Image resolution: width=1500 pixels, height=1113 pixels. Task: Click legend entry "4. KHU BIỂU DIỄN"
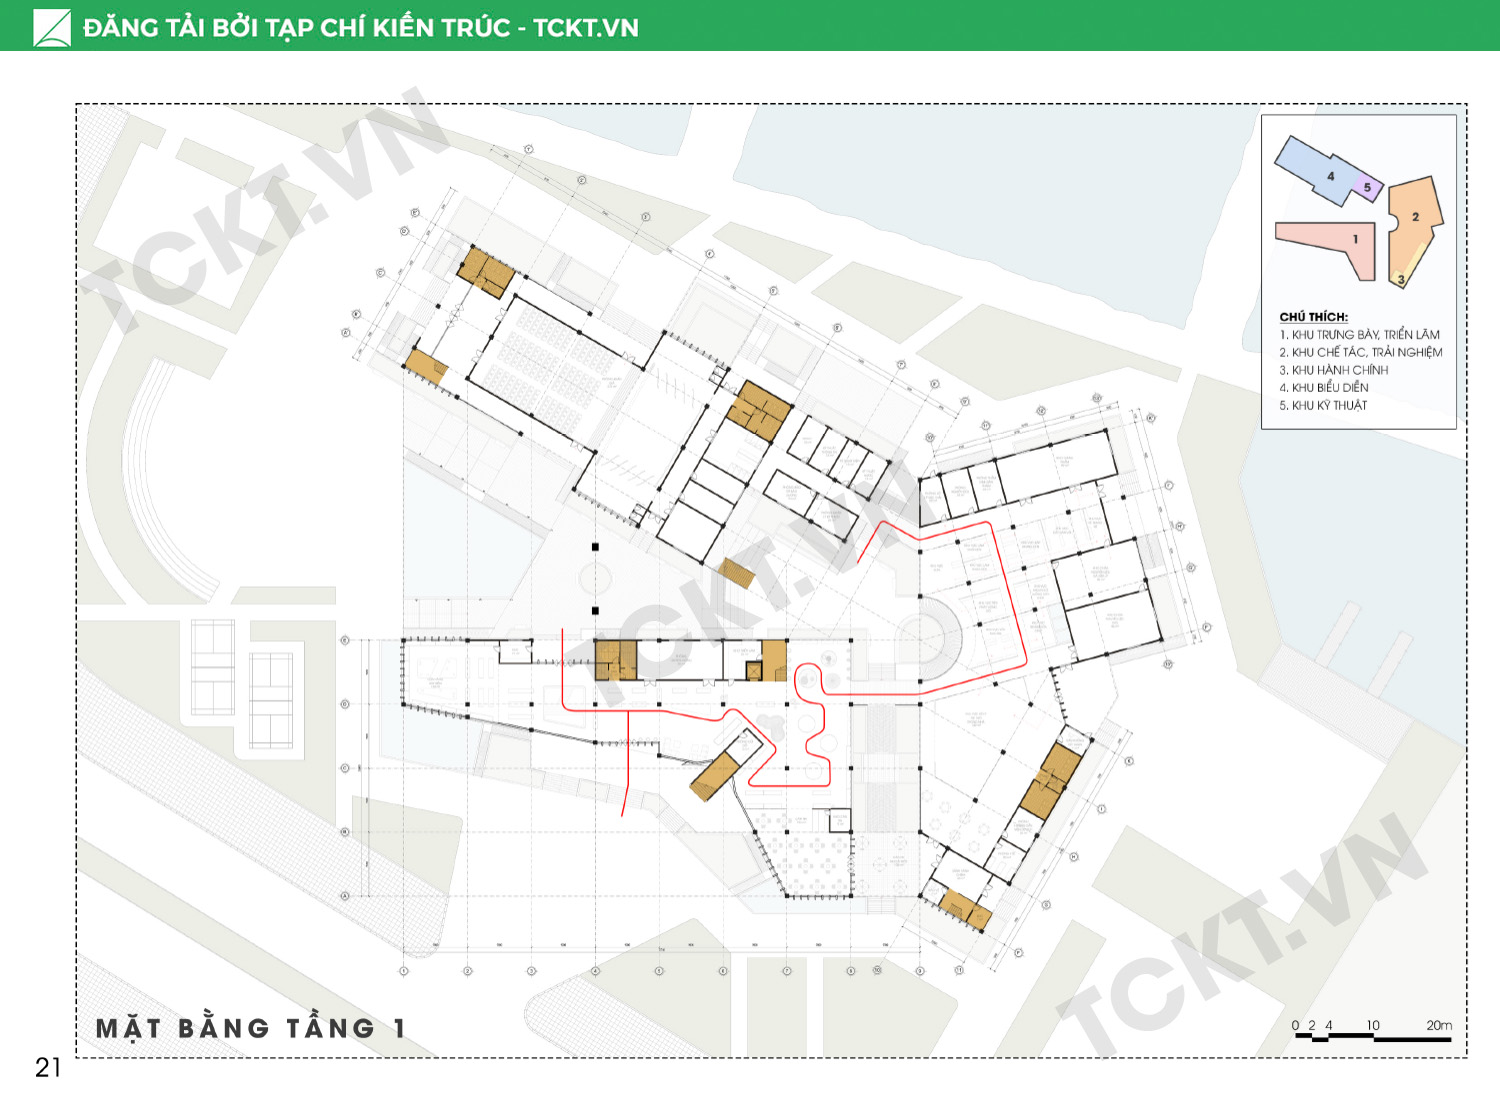click(1323, 387)
